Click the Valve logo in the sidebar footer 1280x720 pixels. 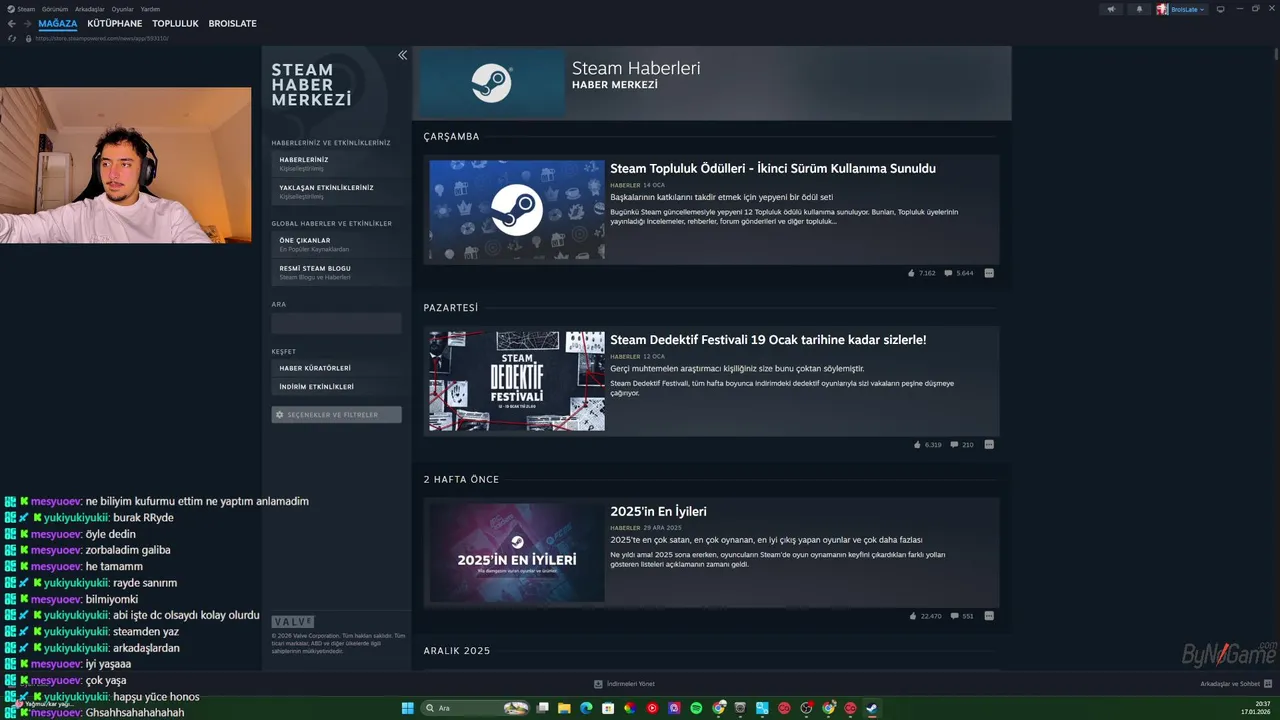[x=292, y=621]
